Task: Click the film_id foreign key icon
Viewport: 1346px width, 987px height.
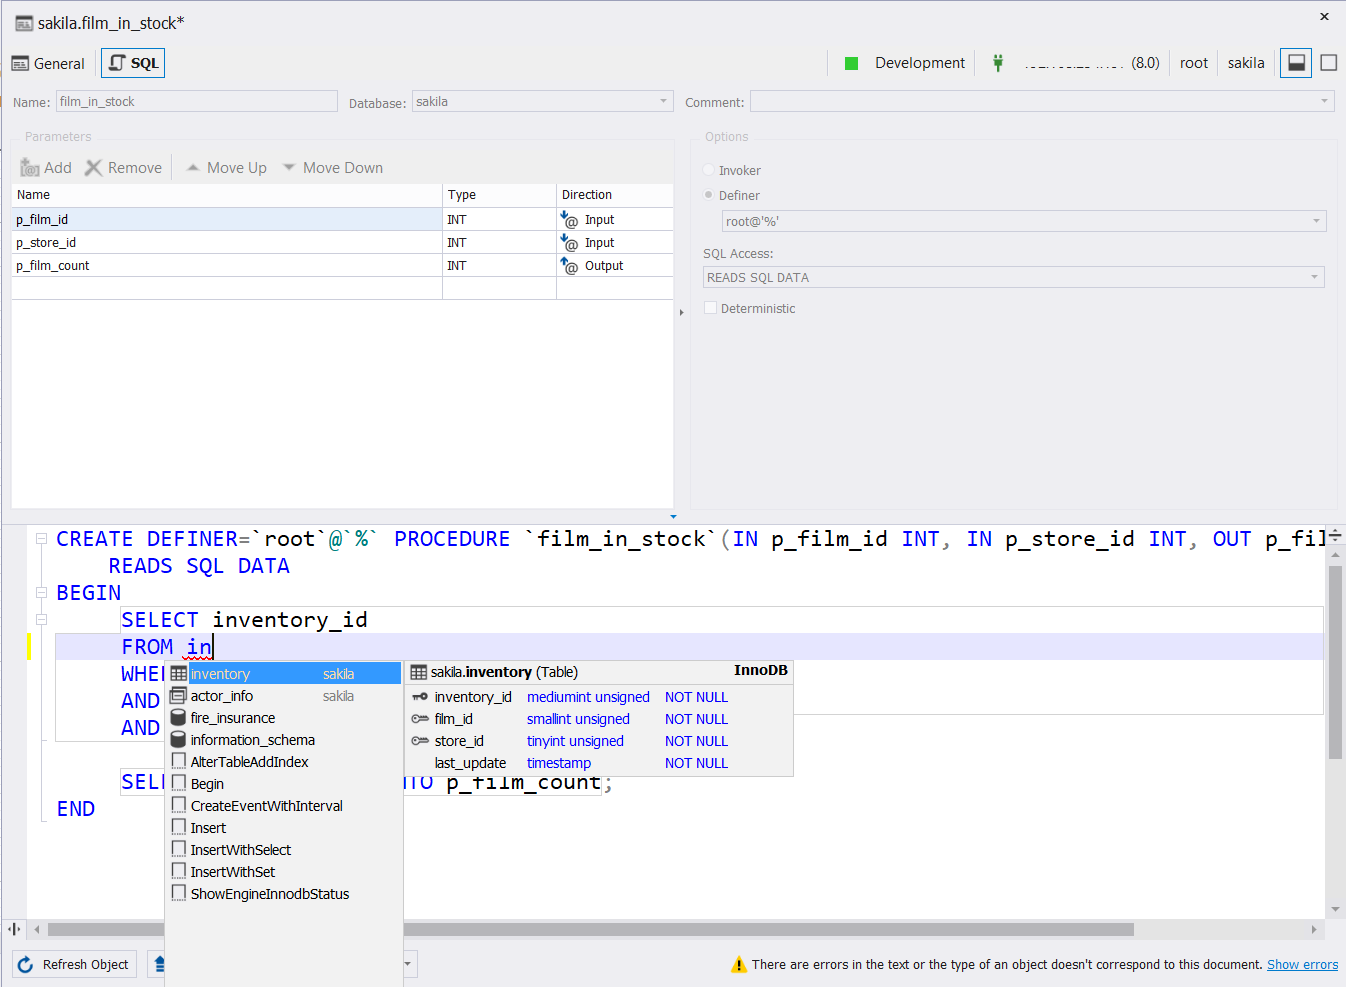Action: 420,719
